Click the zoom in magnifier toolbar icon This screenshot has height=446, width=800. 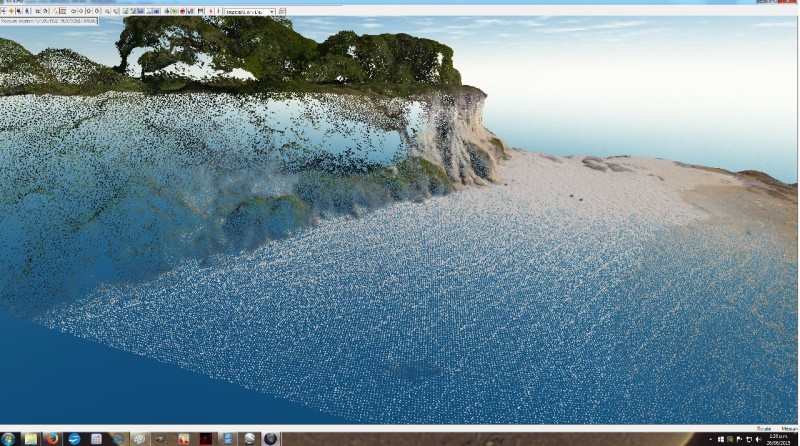click(x=108, y=11)
